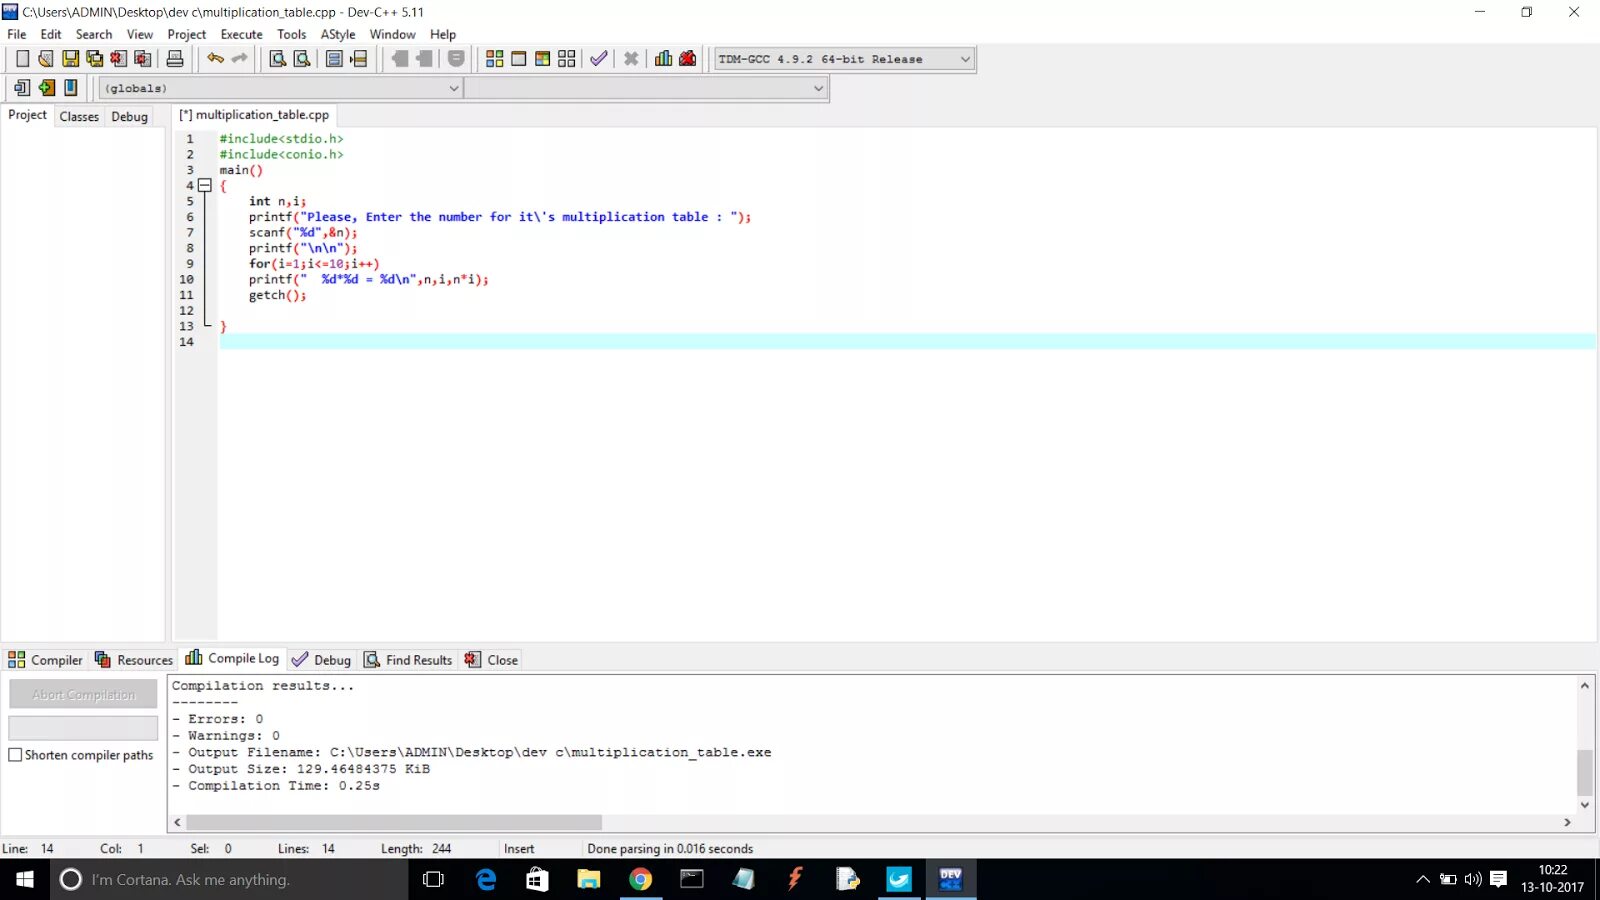Open the empty function members dropdown
The image size is (1600, 900).
point(646,88)
